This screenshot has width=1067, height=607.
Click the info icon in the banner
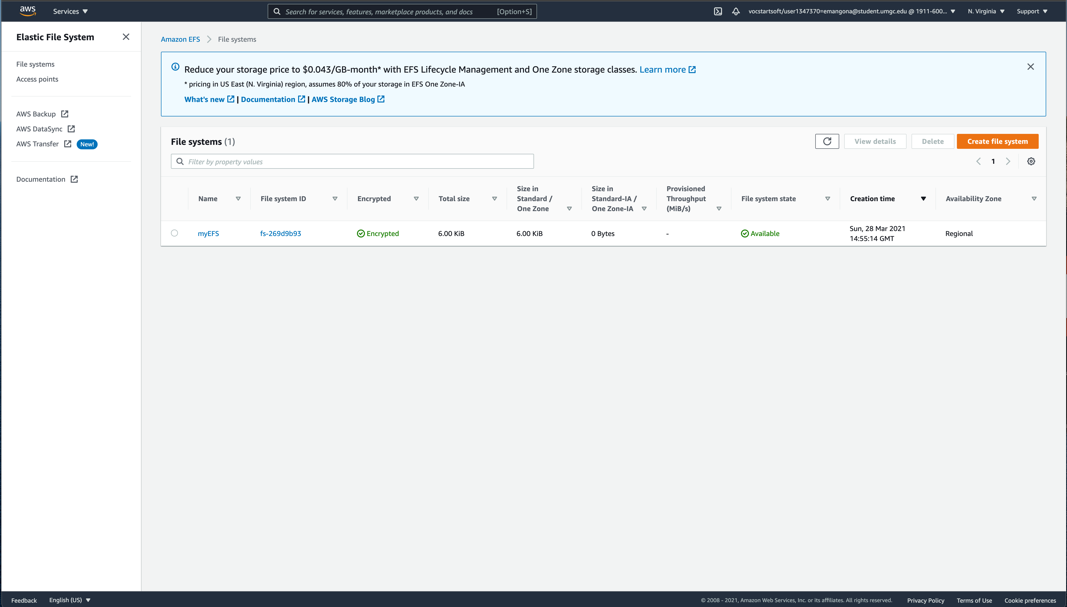(x=176, y=67)
